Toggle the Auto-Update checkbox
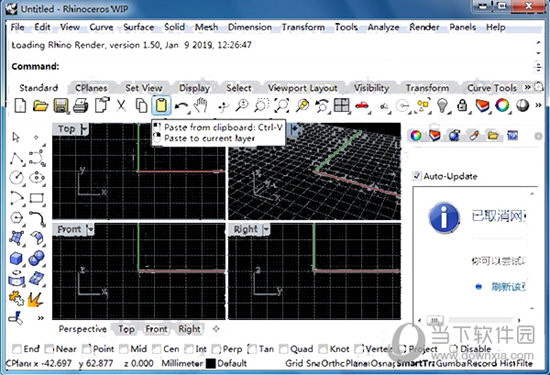The image size is (550, 375). [x=417, y=176]
